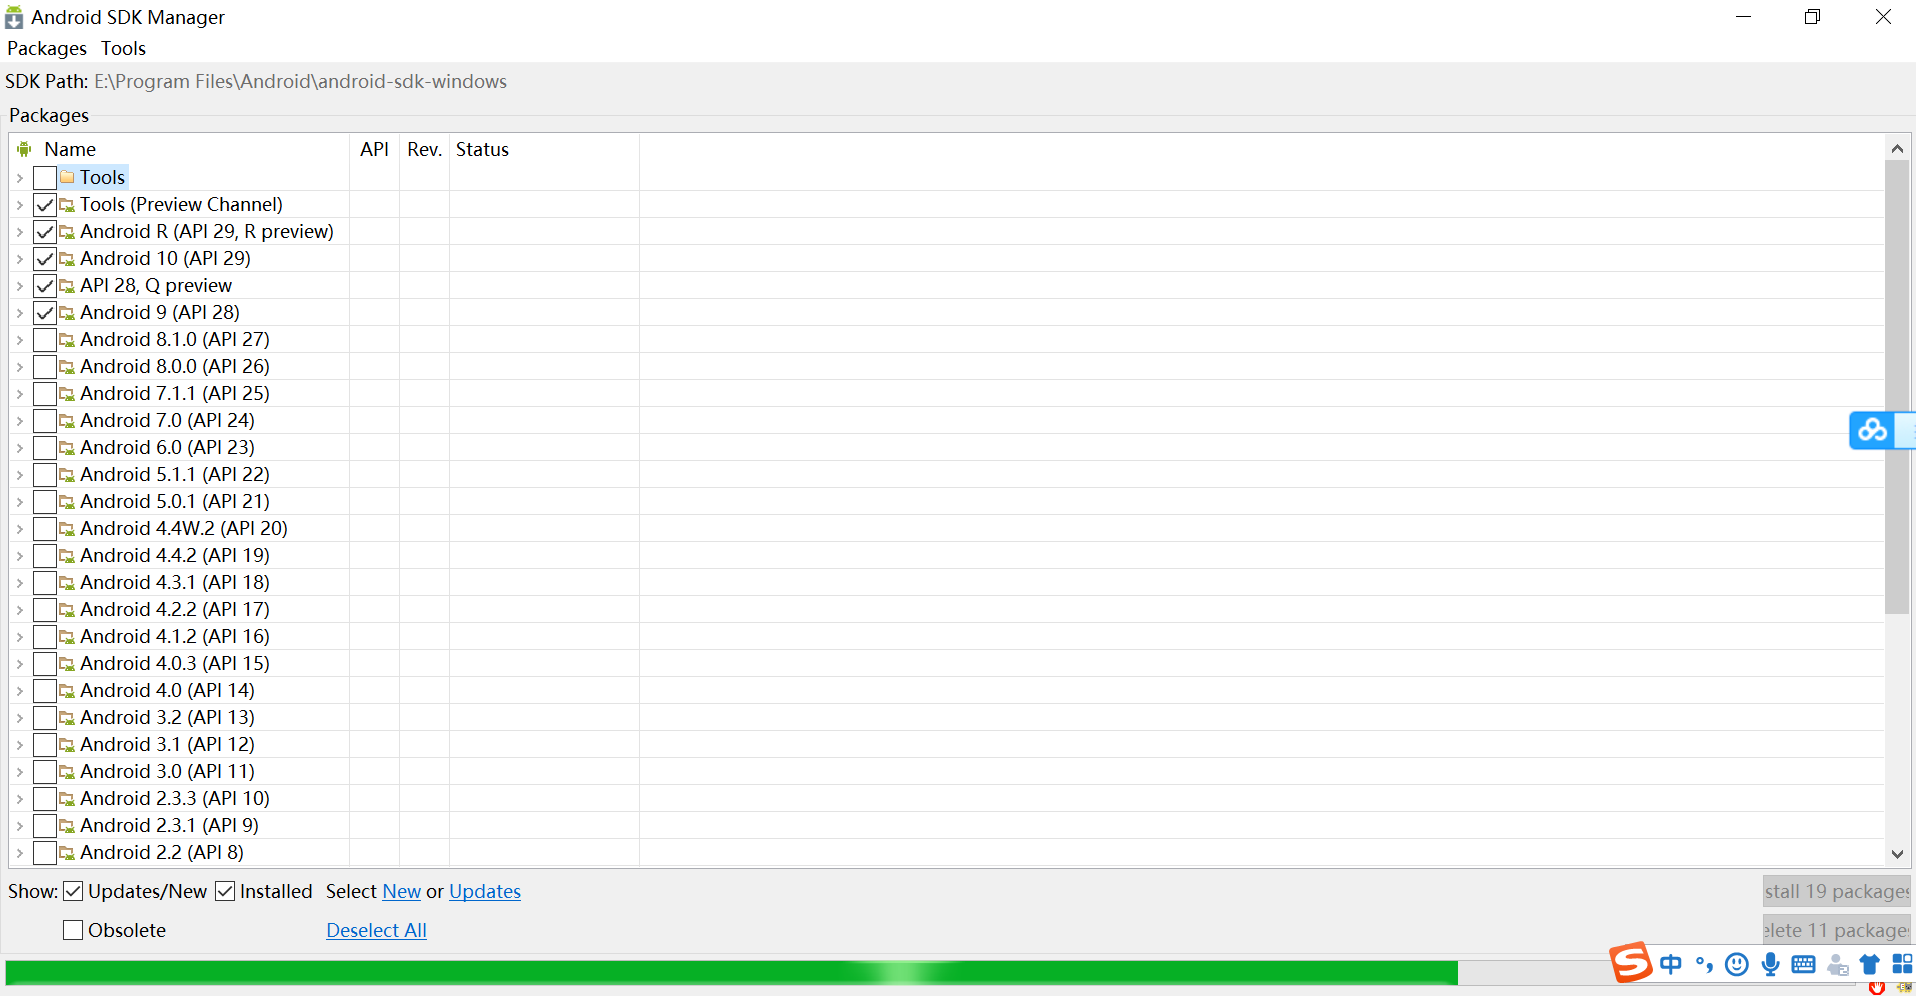The image size is (1916, 996).
Task: Open the Packages menu
Action: tap(47, 48)
